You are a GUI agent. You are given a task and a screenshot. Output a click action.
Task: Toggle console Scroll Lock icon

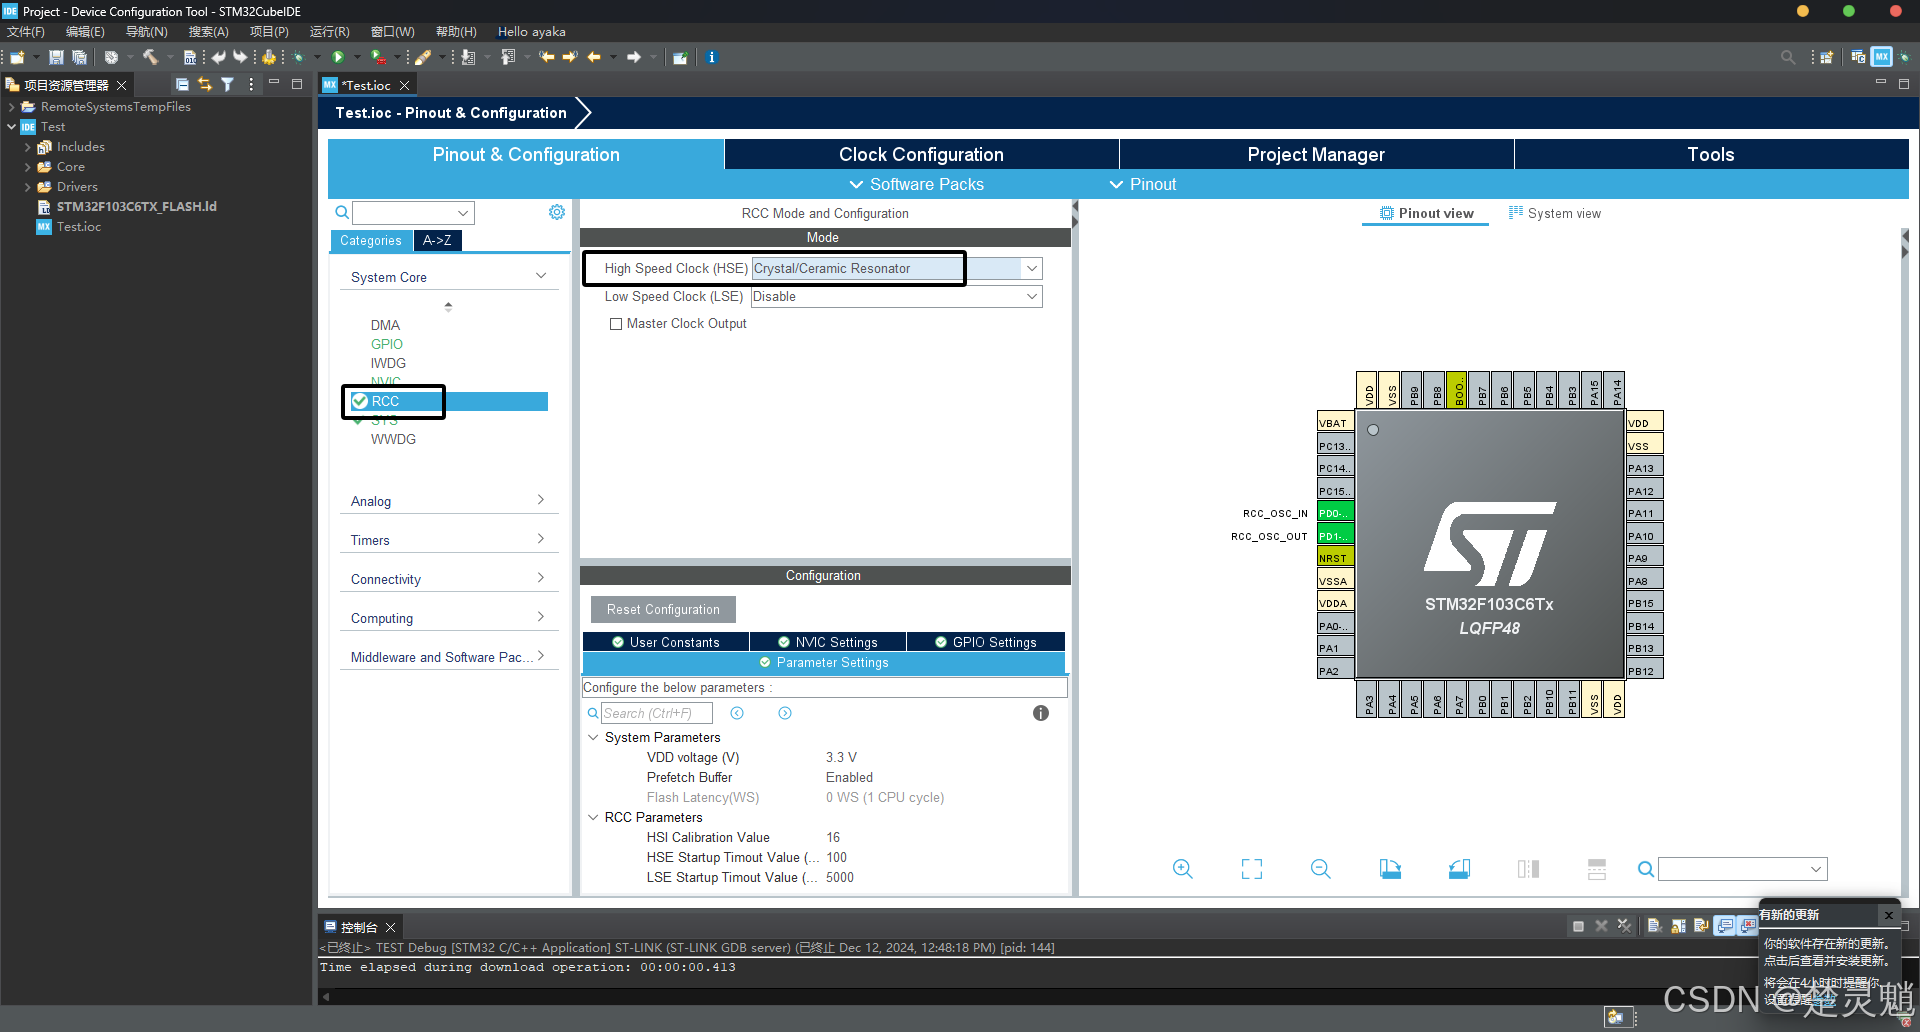[1678, 926]
